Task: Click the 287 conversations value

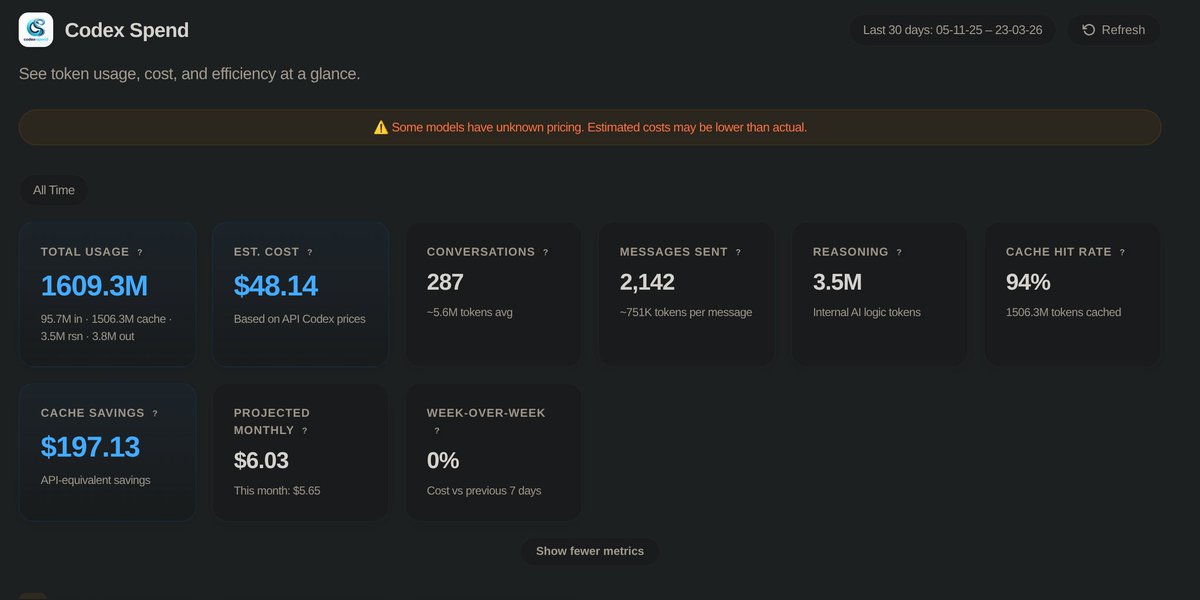Action: pyautogui.click(x=445, y=283)
